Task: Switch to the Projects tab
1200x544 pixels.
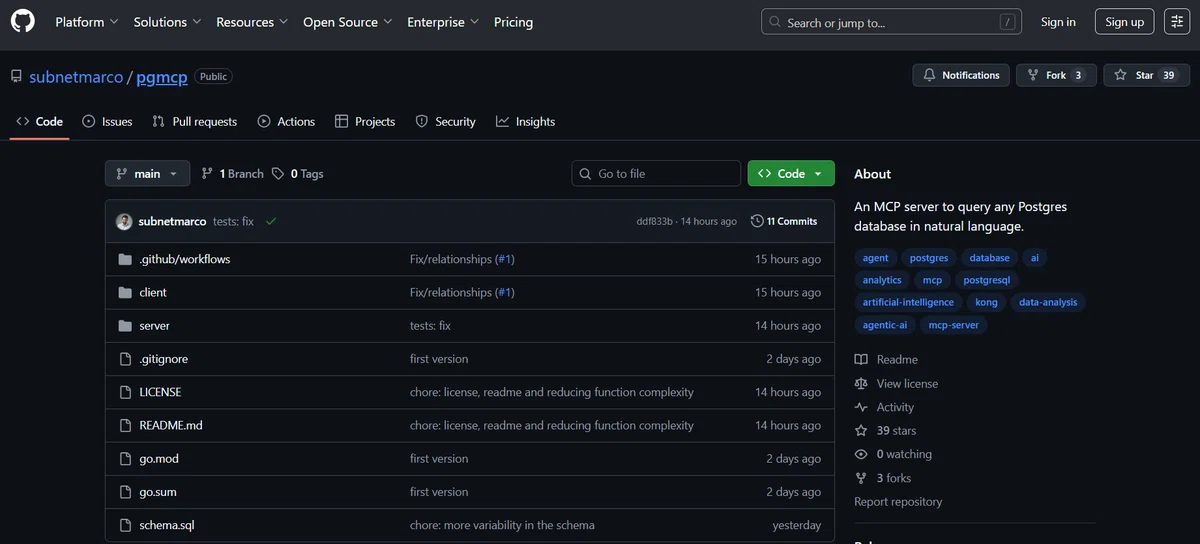Action: (365, 121)
